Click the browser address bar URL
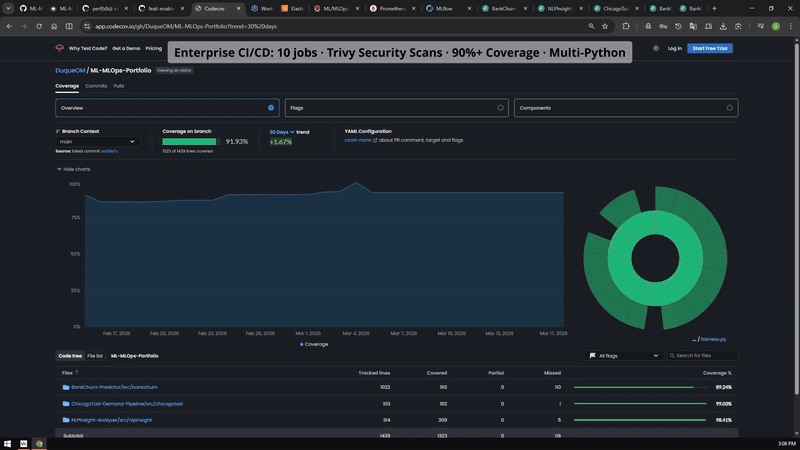The height and width of the screenshot is (450, 800). click(x=186, y=27)
